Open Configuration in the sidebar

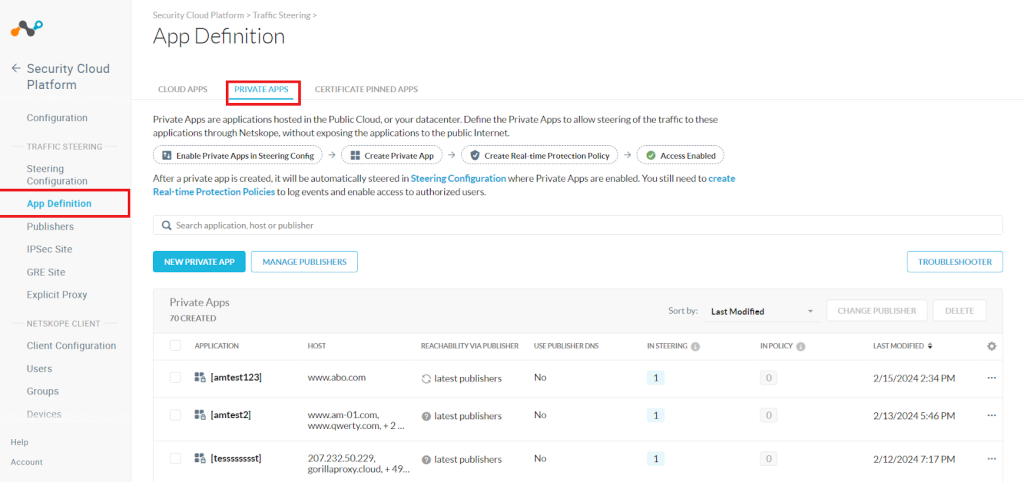pyautogui.click(x=57, y=118)
